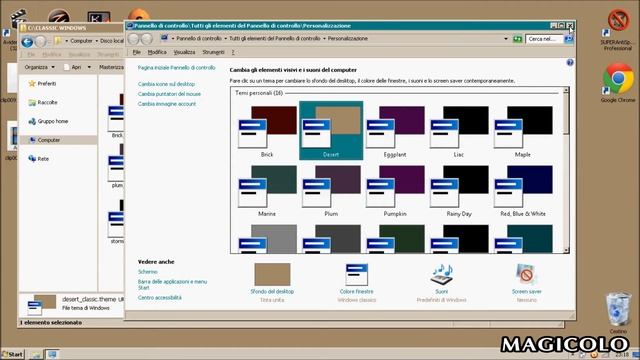Click Tutti gli elementi breadcrumb segment
The height and width of the screenshot is (360, 640).
pos(275,38)
